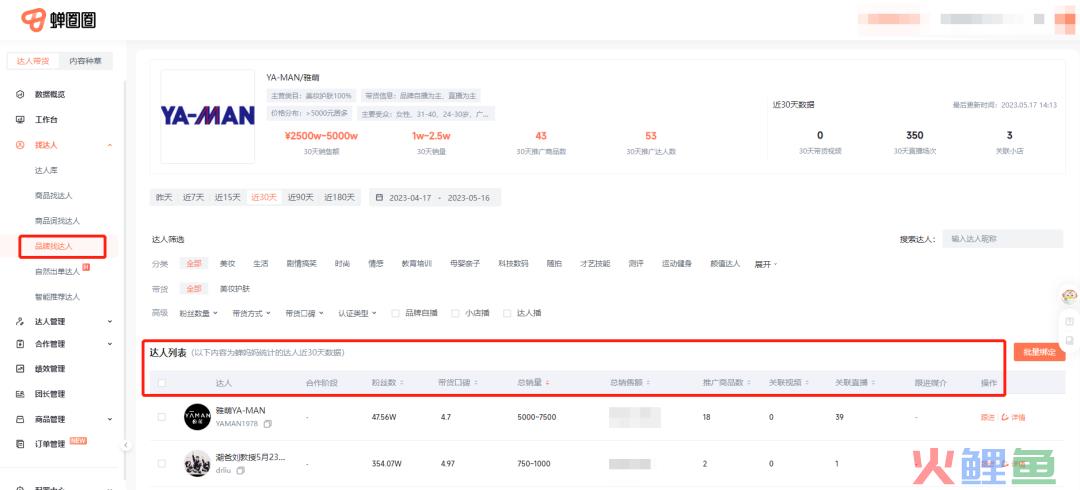
Task: Copy the YAMAN1978 account ID
Action: (x=268, y=424)
